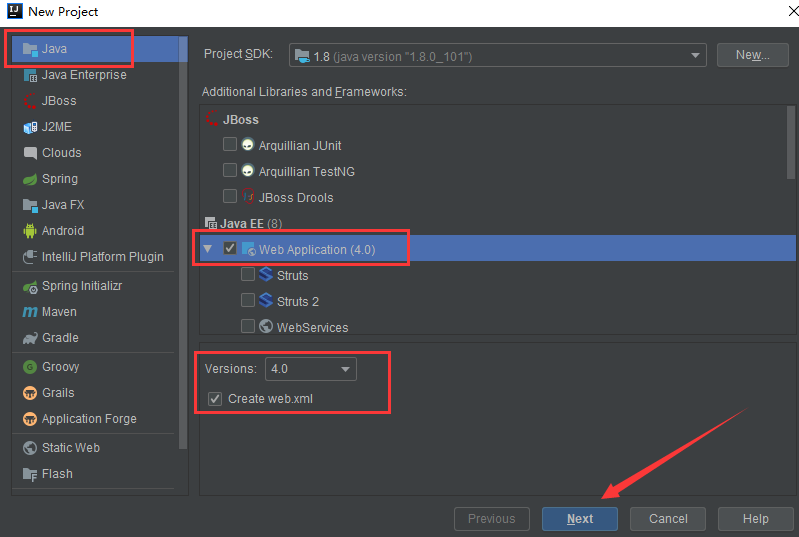Click the Java FX folder icon
This screenshot has height=537, width=799.
coord(30,205)
